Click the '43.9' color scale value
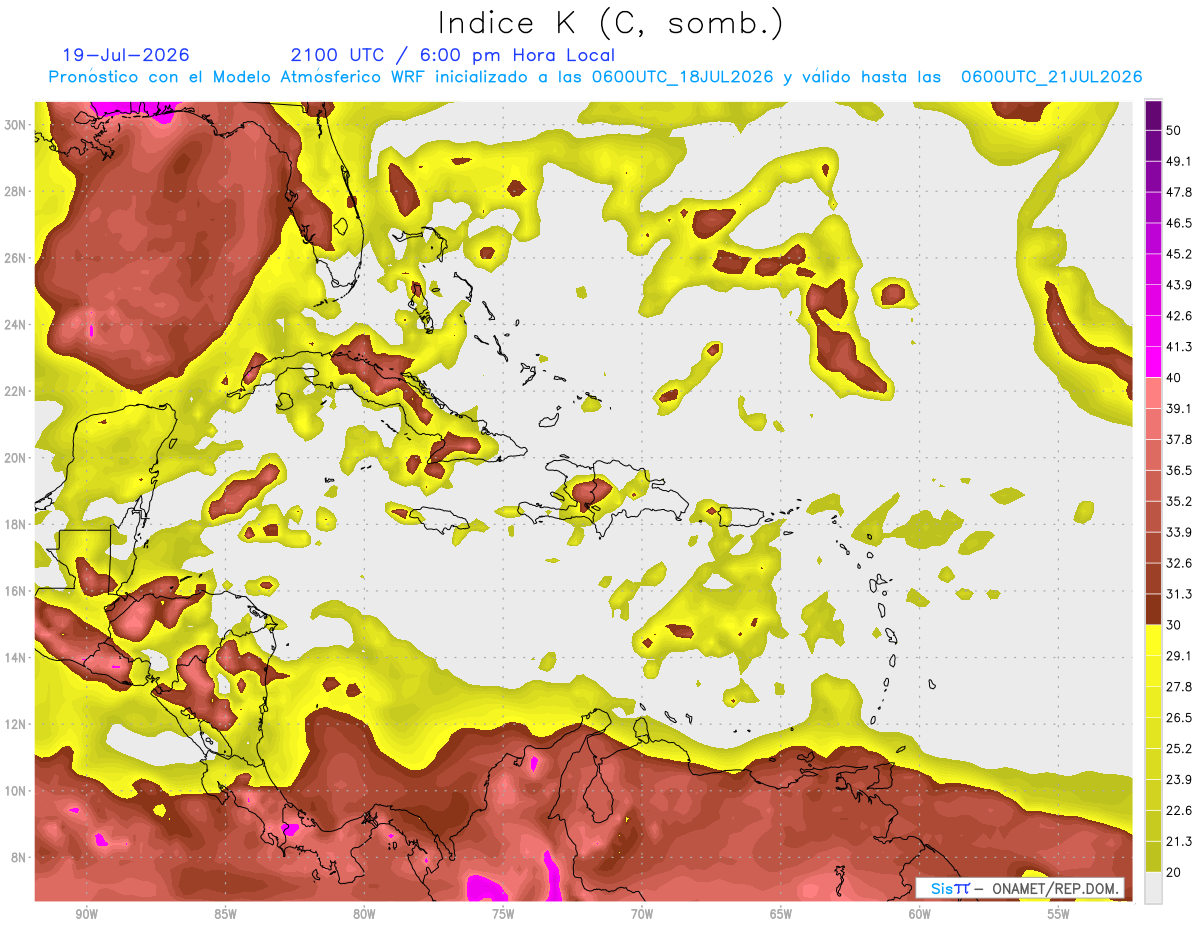This screenshot has height=927, width=1200. point(1178,285)
